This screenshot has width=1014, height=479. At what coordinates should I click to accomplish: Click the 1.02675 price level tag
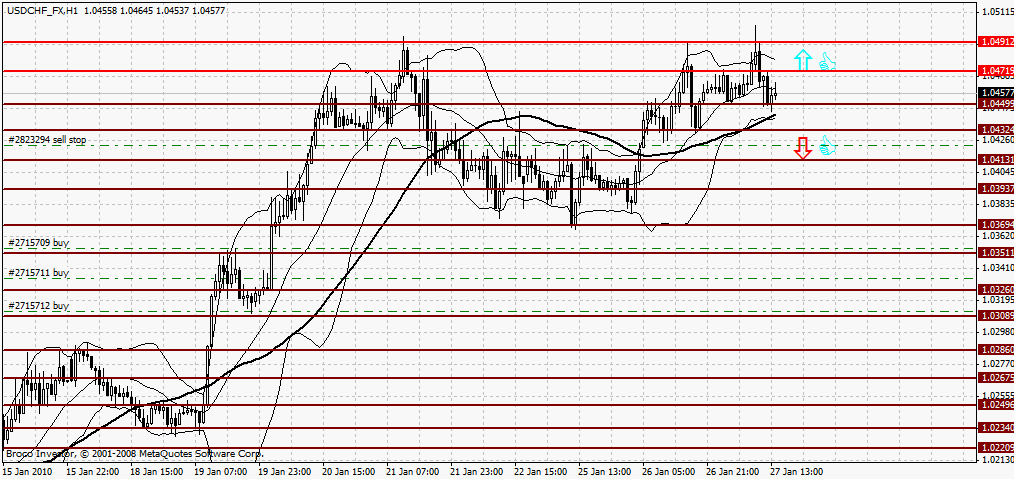click(997, 378)
